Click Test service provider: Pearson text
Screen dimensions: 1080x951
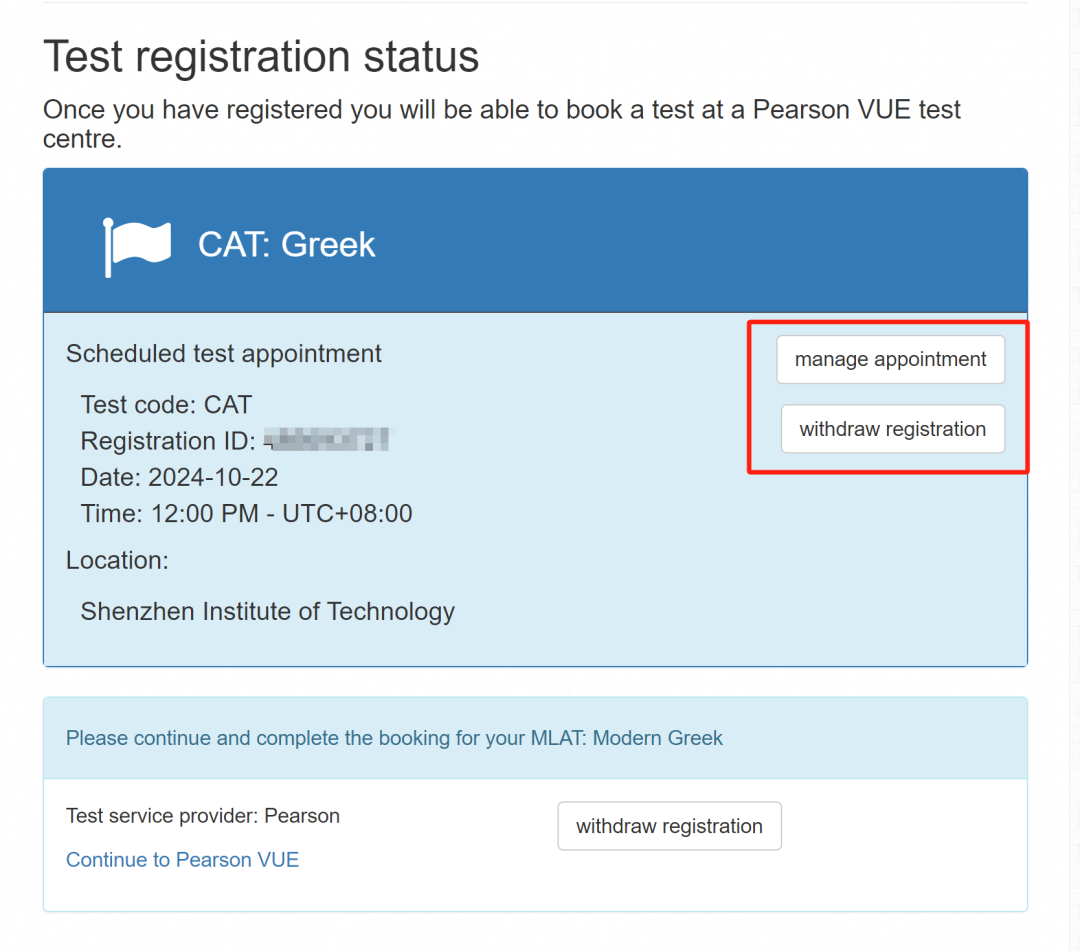[203, 816]
